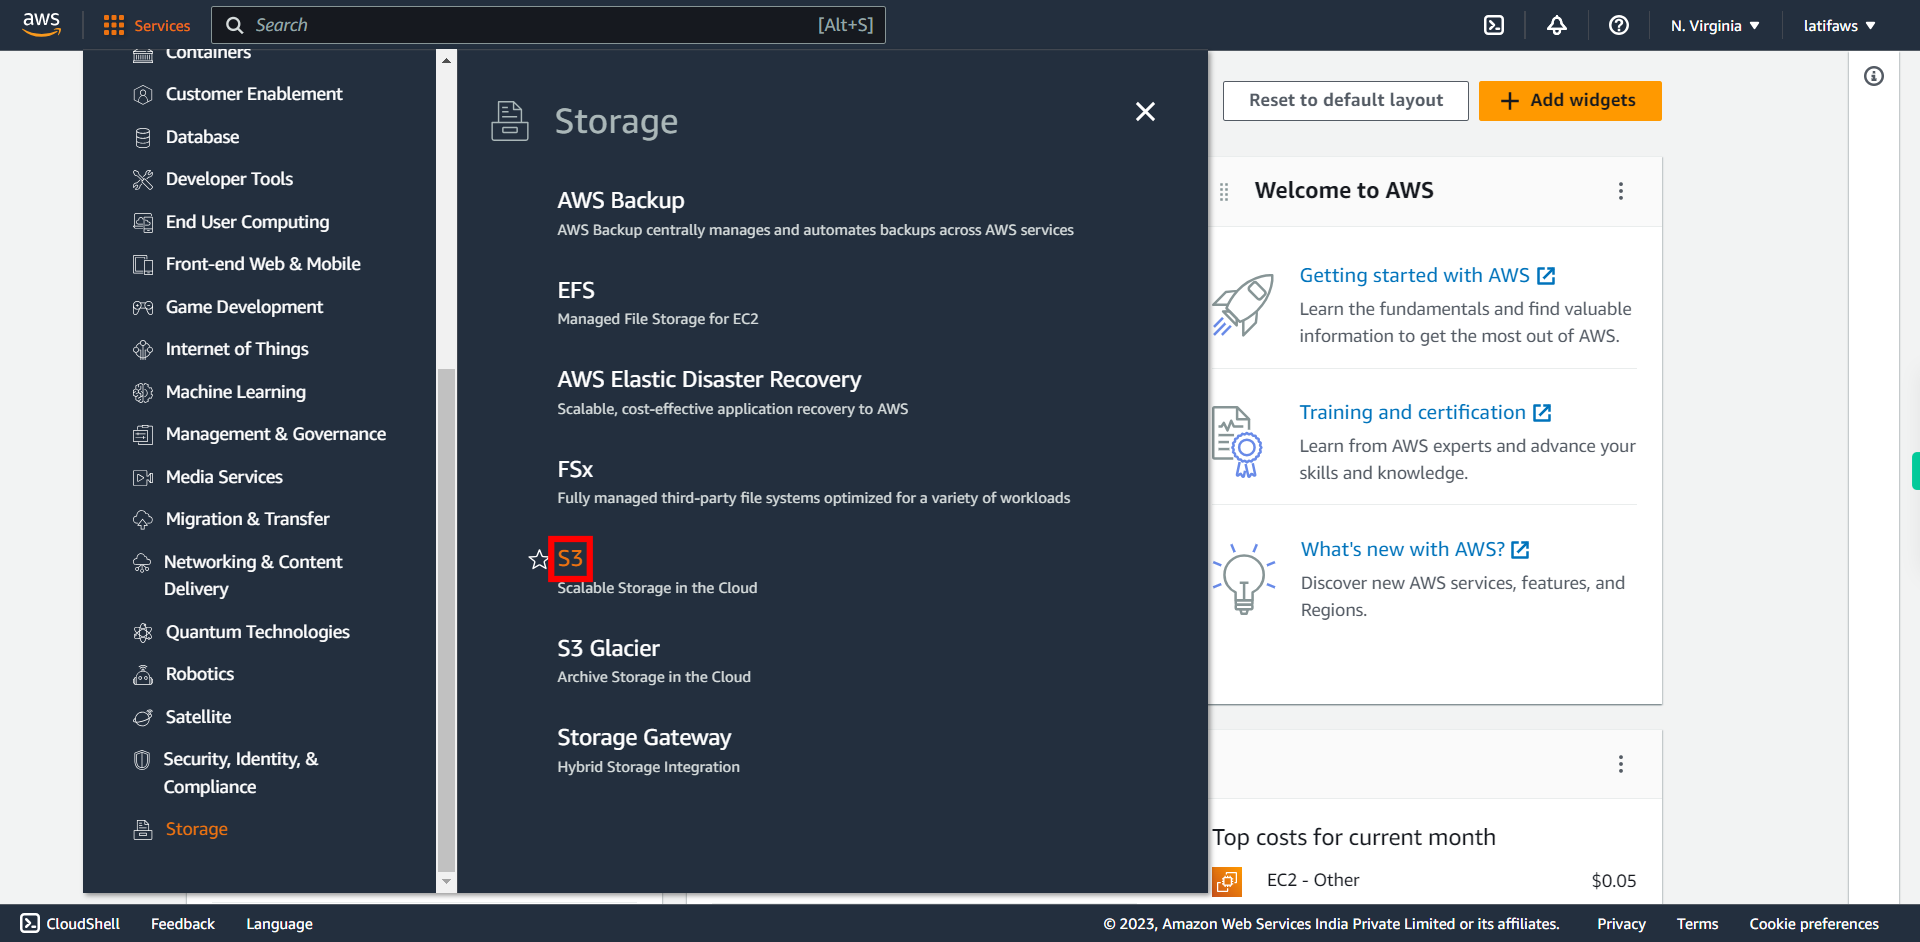Open AWS Elastic Disaster Recovery
1920x942 pixels.
[709, 379]
